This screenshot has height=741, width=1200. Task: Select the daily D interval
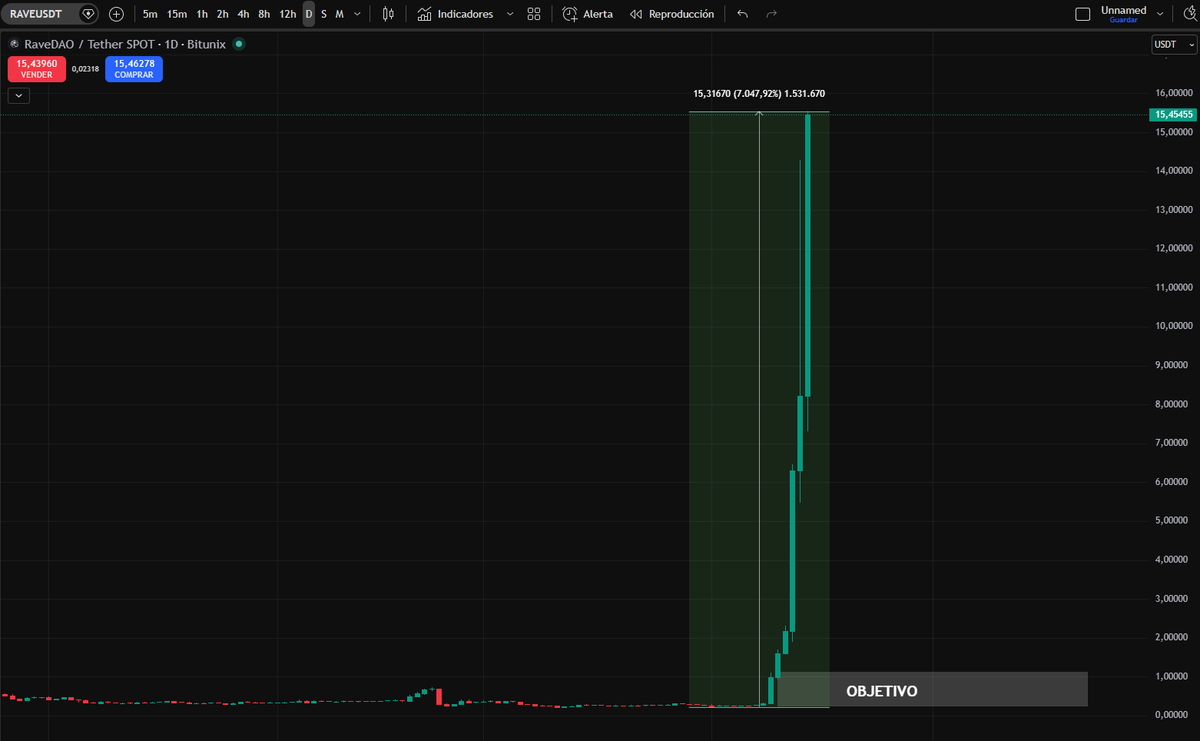click(x=309, y=14)
